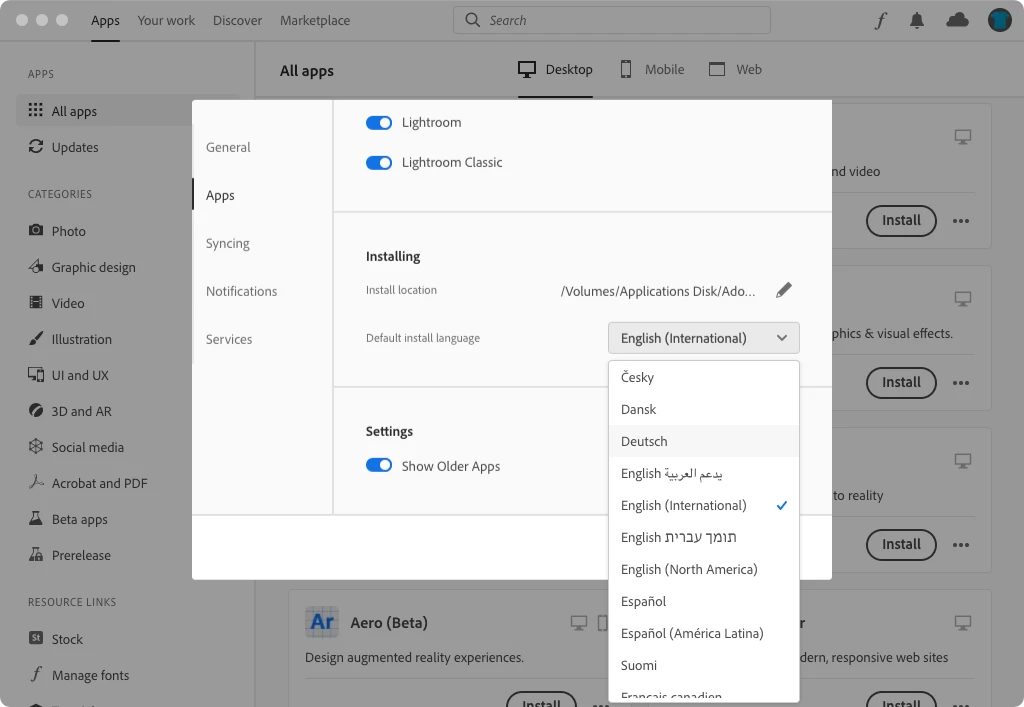Switch to Web apps tab
Screen dimensions: 1024x707
tap(735, 69)
